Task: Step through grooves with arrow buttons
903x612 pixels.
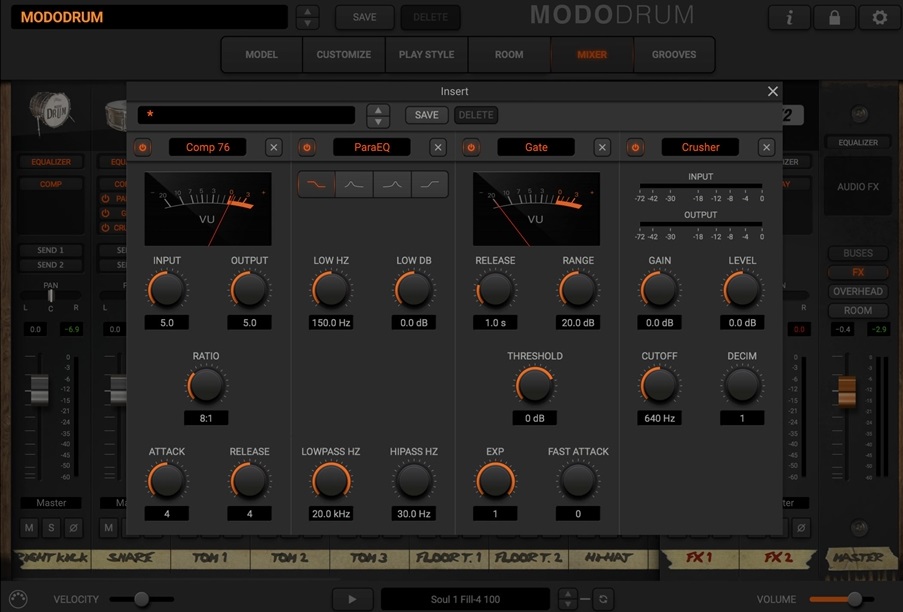Action: (x=568, y=599)
